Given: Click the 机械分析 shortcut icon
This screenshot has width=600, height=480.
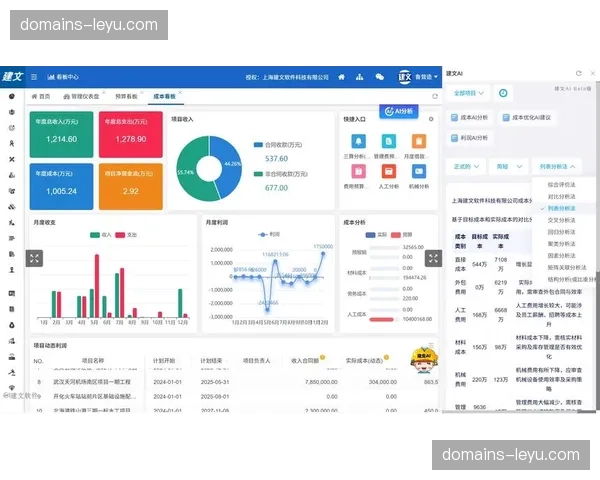Looking at the screenshot, I should point(418,173).
